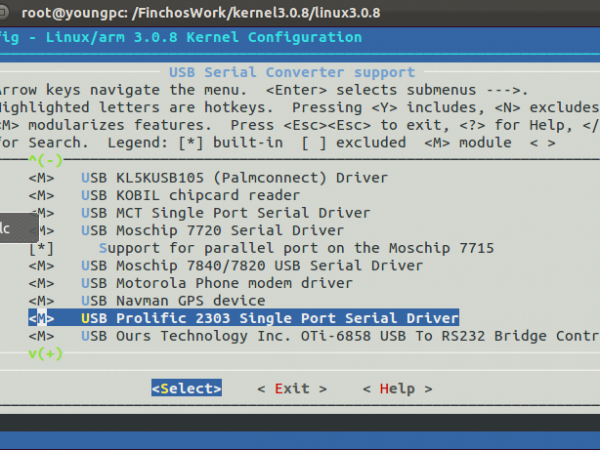The height and width of the screenshot is (450, 600).
Task: Toggle the <M> marker beside Navman GPS device
Action: 42,300
